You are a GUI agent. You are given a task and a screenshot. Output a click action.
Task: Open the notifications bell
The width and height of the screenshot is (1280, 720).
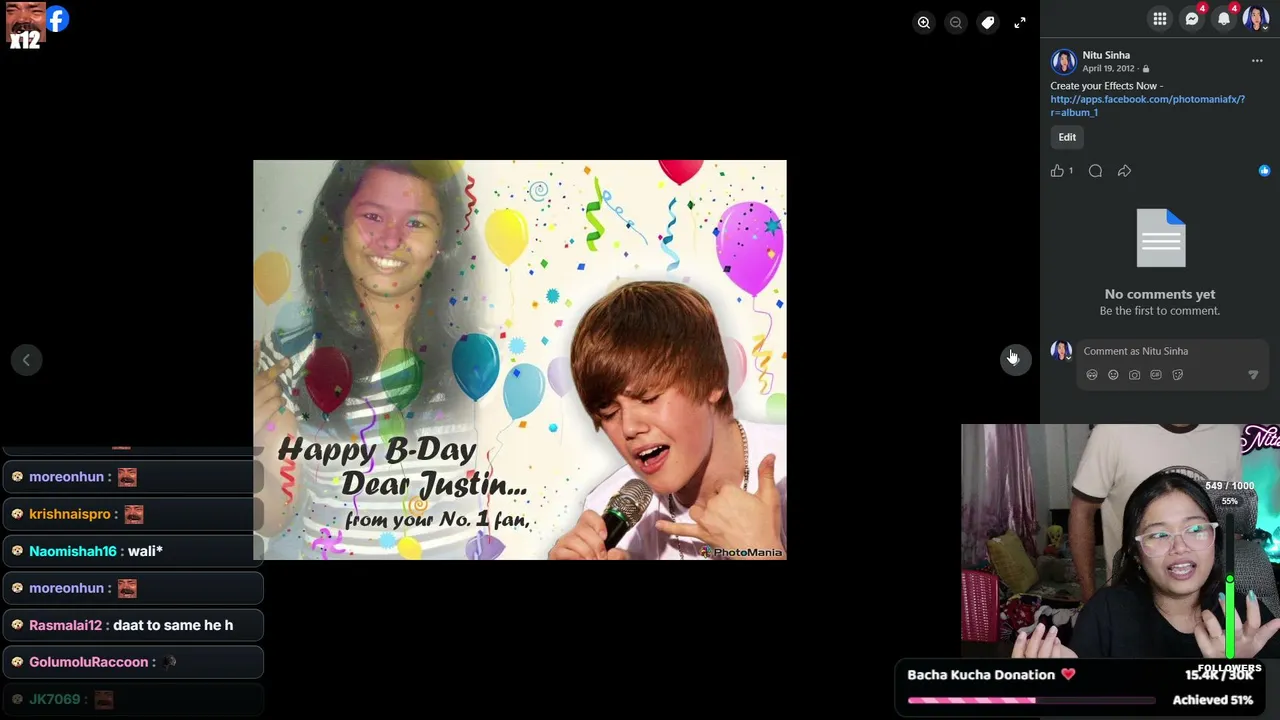pyautogui.click(x=1224, y=18)
